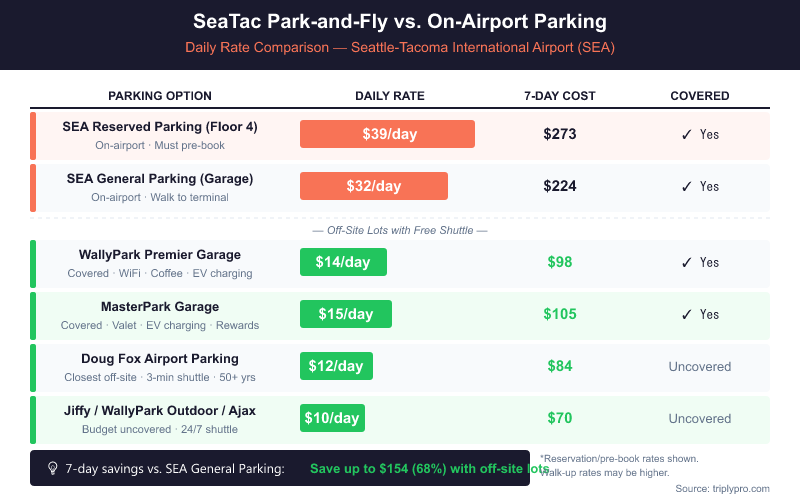Click the 7-DAY COST column header
The height and width of the screenshot is (500, 800).
(560, 96)
